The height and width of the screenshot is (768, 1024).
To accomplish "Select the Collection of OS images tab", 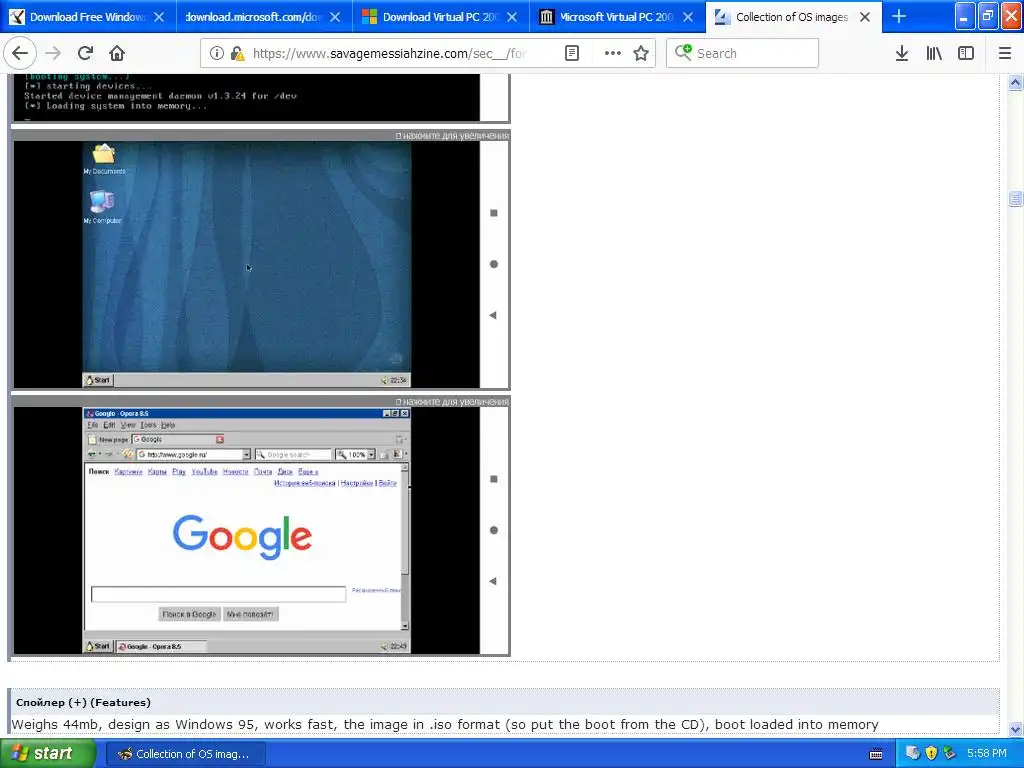I will pyautogui.click(x=793, y=17).
